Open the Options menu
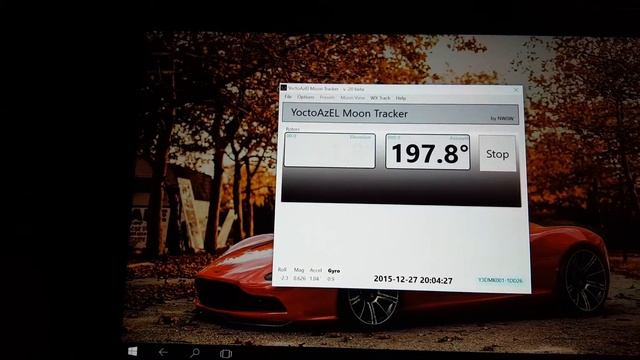The image size is (640, 360). 306,97
